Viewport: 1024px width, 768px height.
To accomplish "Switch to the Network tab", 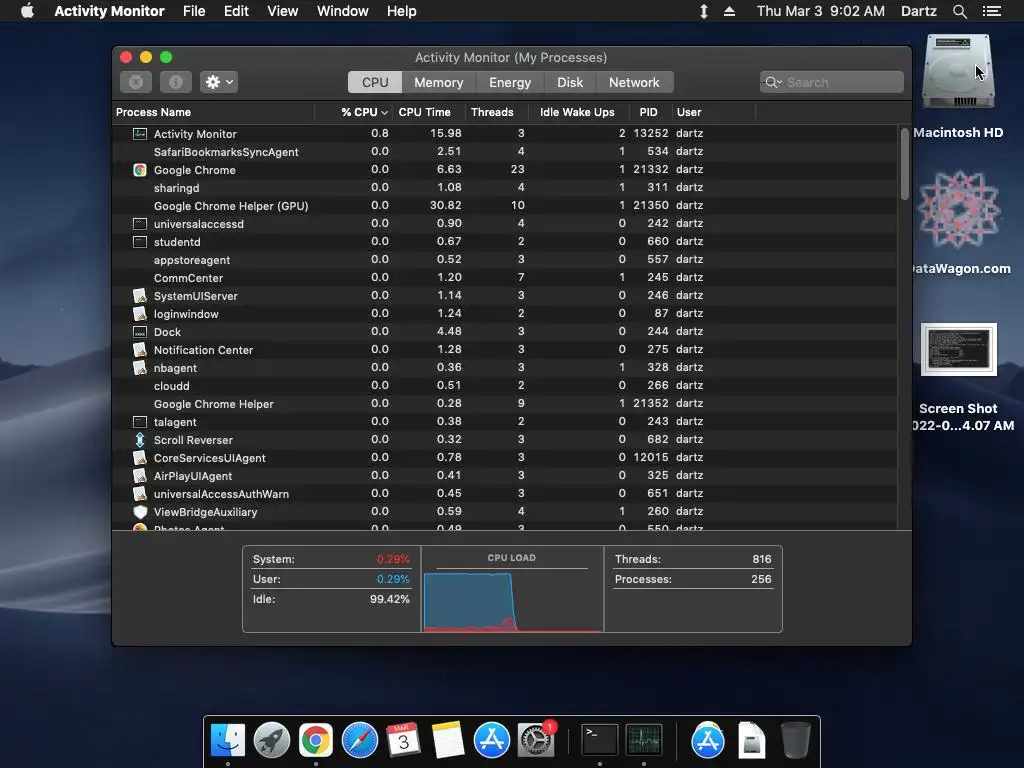I will [x=634, y=82].
